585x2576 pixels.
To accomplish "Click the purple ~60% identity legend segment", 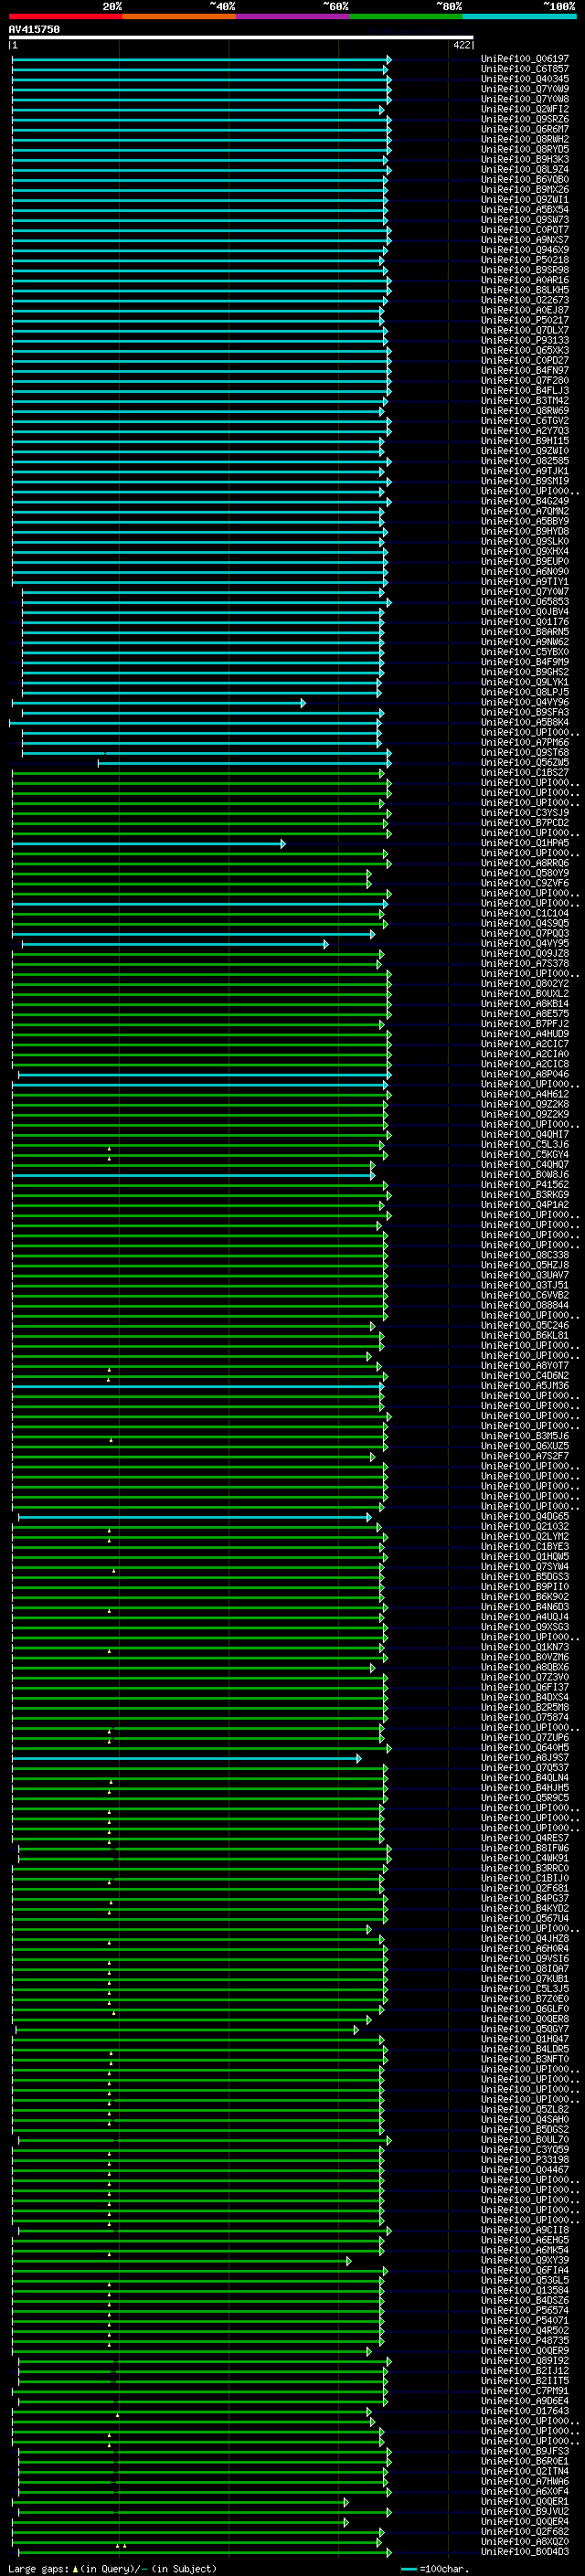I will pos(293,16).
